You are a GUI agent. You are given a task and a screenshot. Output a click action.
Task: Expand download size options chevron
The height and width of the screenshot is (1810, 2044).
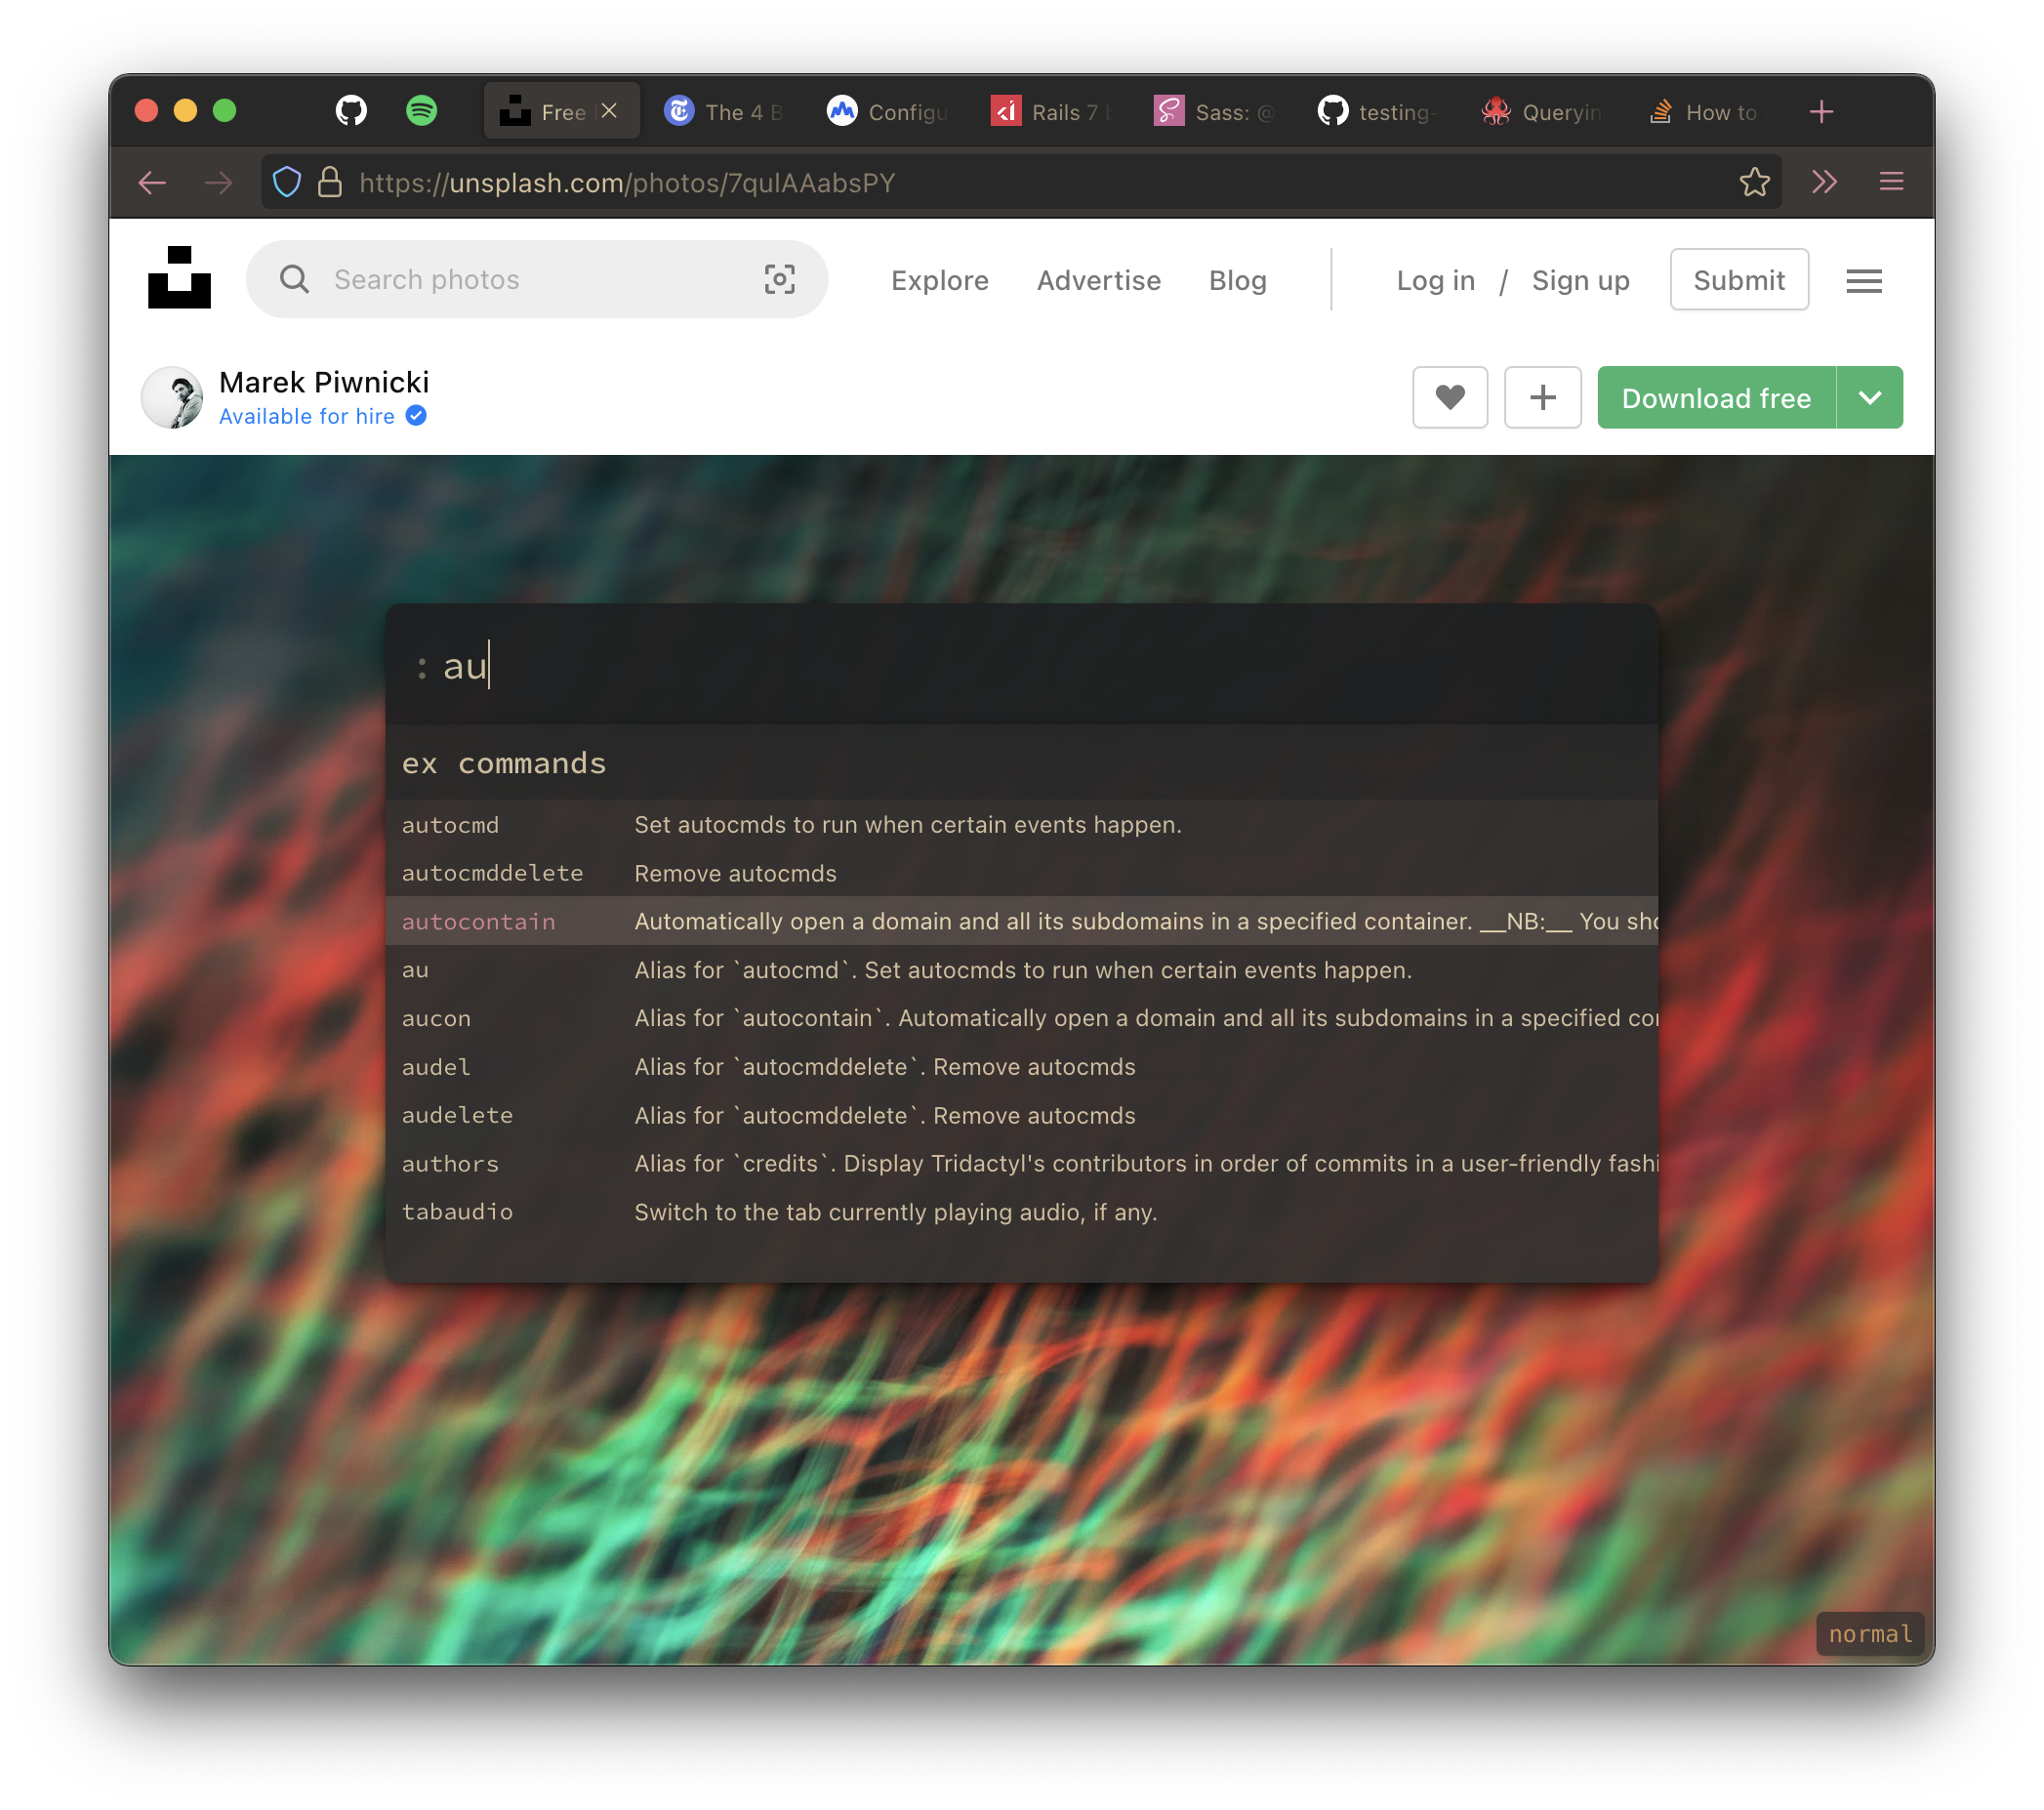point(1869,397)
